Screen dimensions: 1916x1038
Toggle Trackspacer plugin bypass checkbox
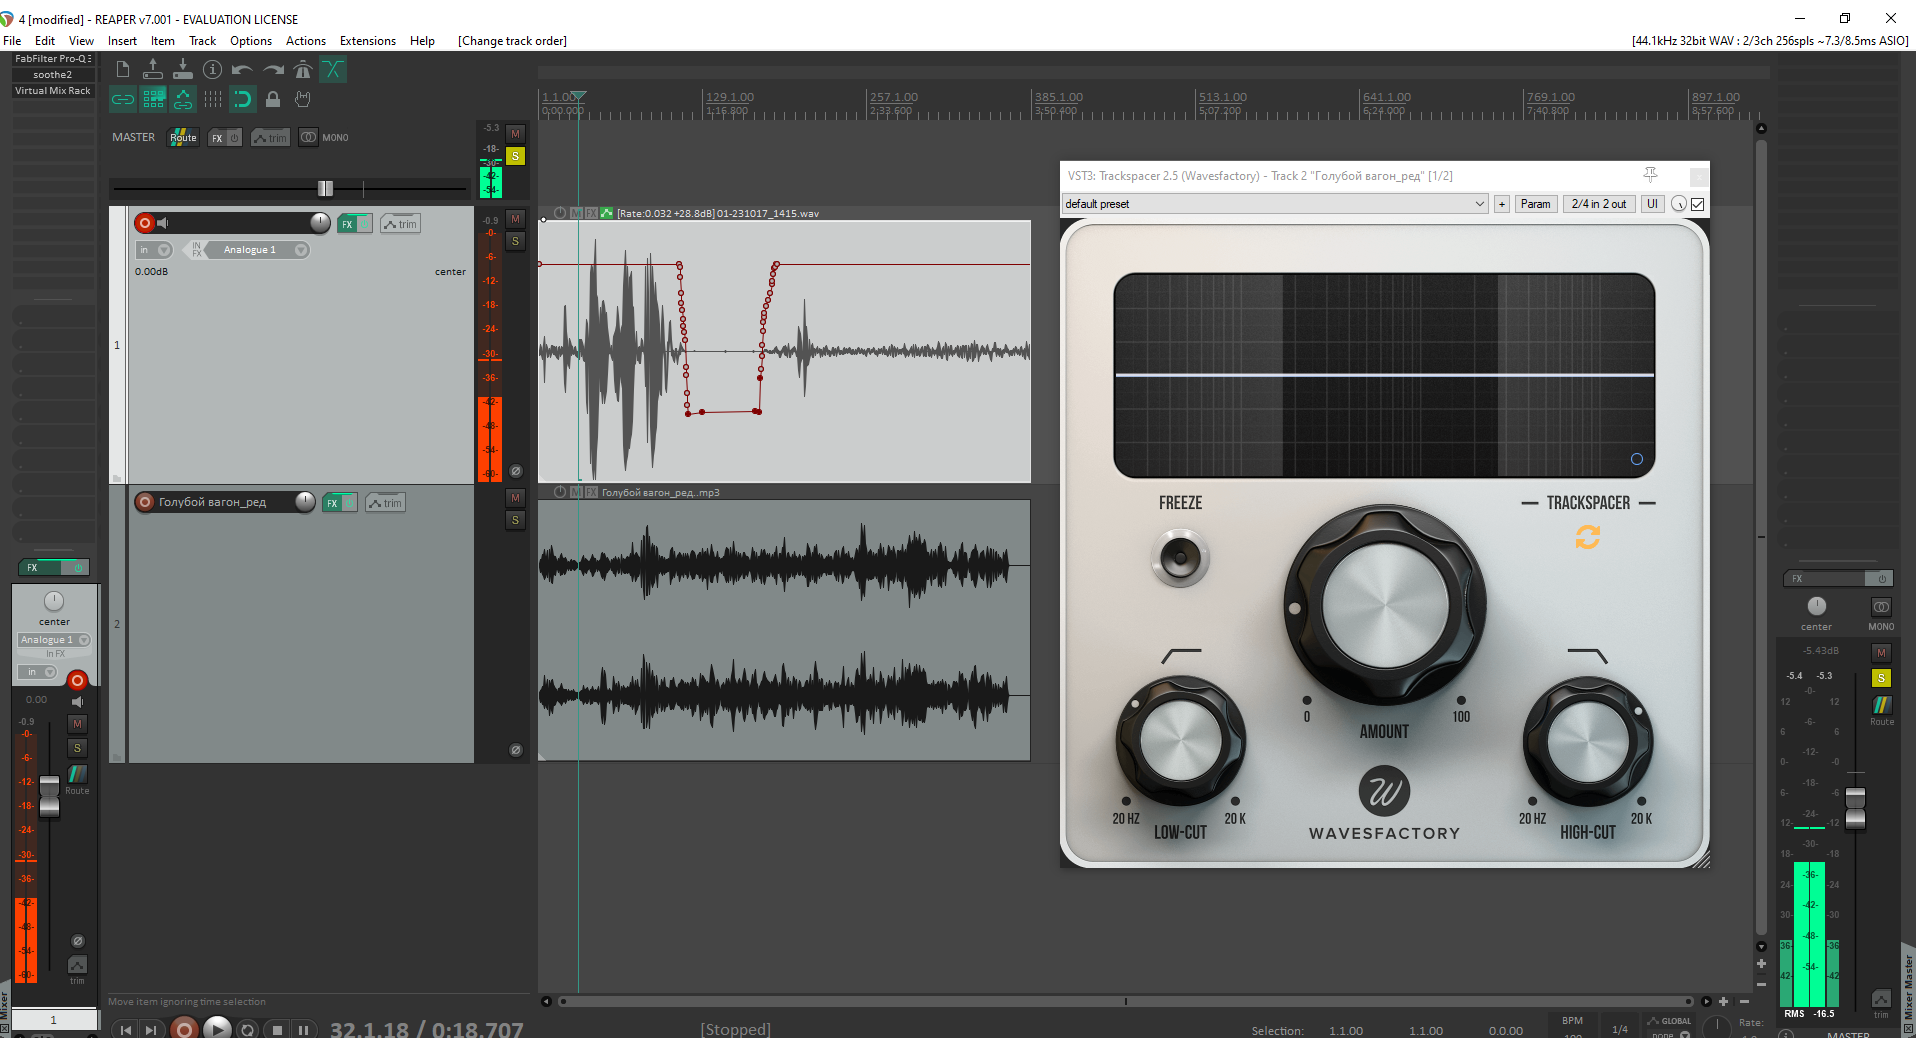click(x=1697, y=204)
